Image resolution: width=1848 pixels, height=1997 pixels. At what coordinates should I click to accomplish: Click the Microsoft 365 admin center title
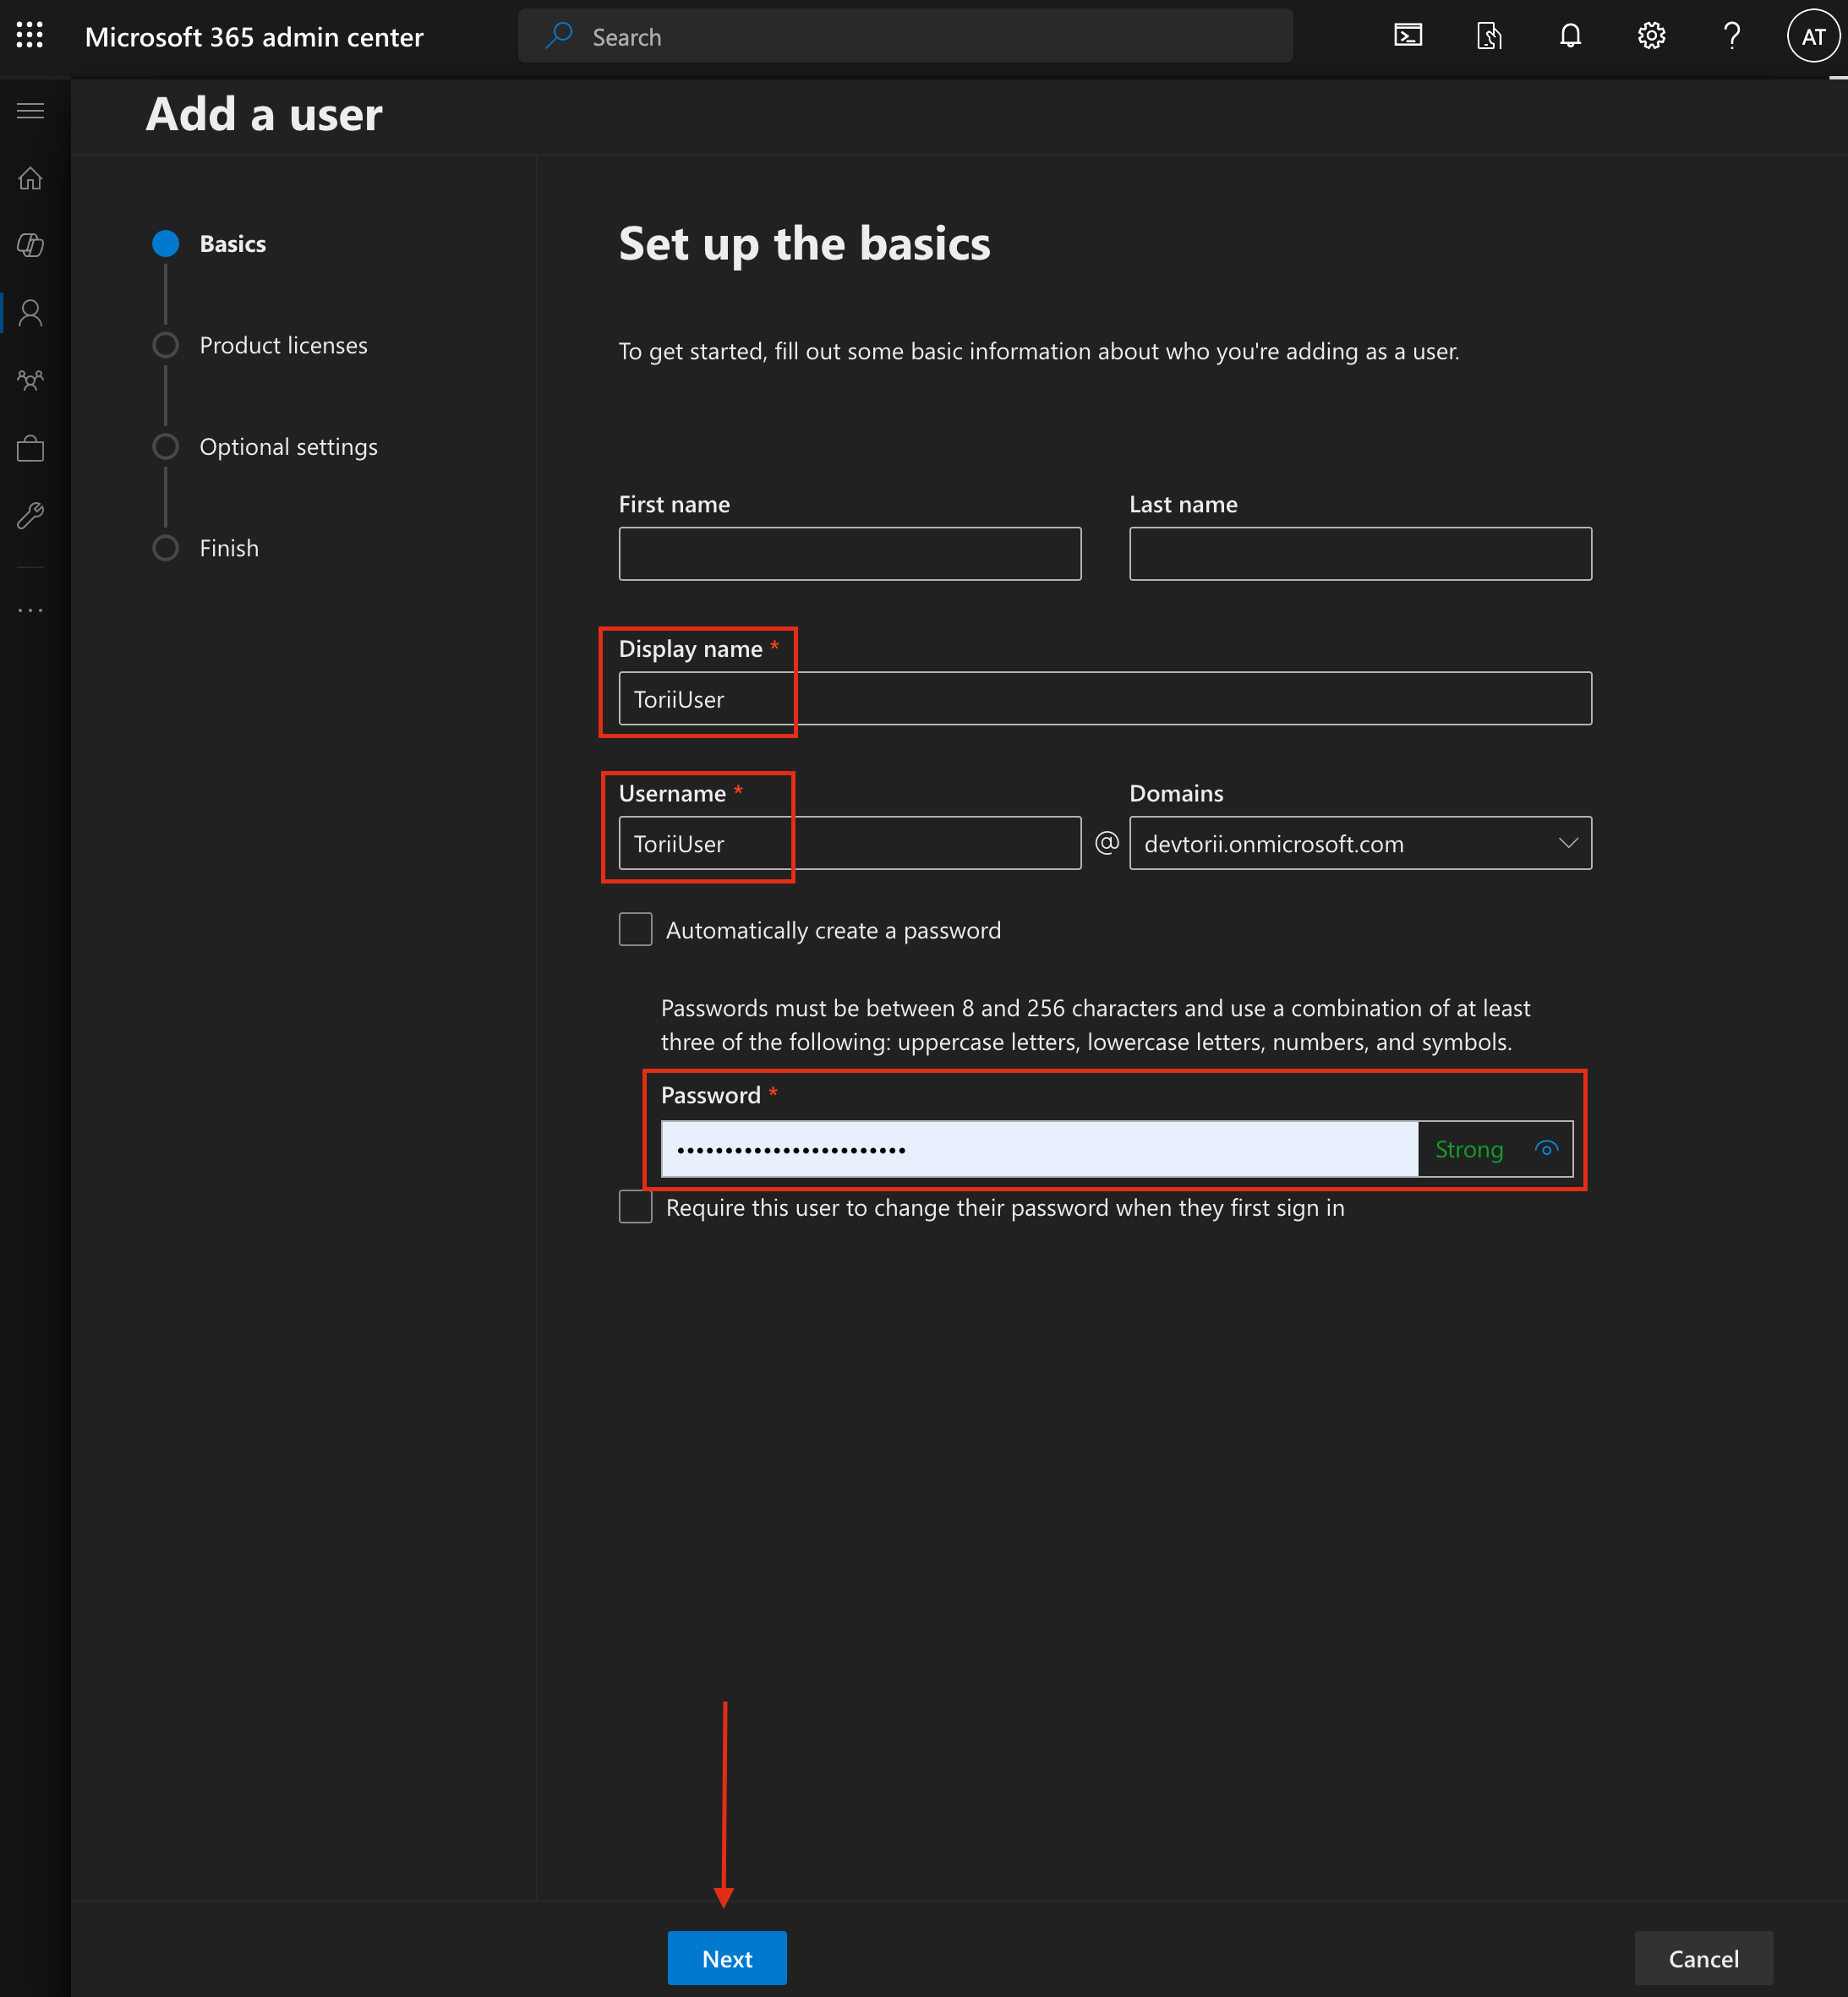pos(254,37)
